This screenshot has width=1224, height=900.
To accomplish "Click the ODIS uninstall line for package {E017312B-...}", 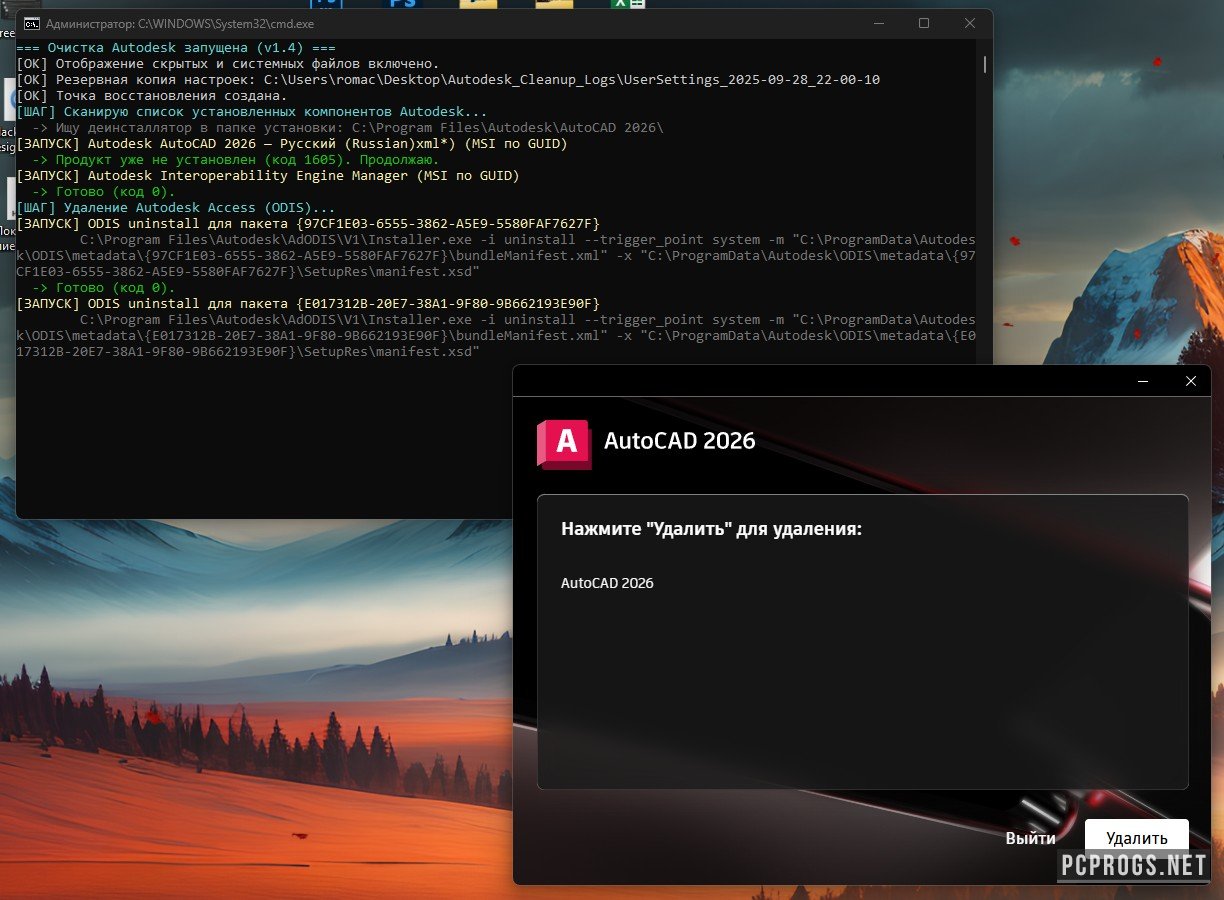I will pos(308,304).
